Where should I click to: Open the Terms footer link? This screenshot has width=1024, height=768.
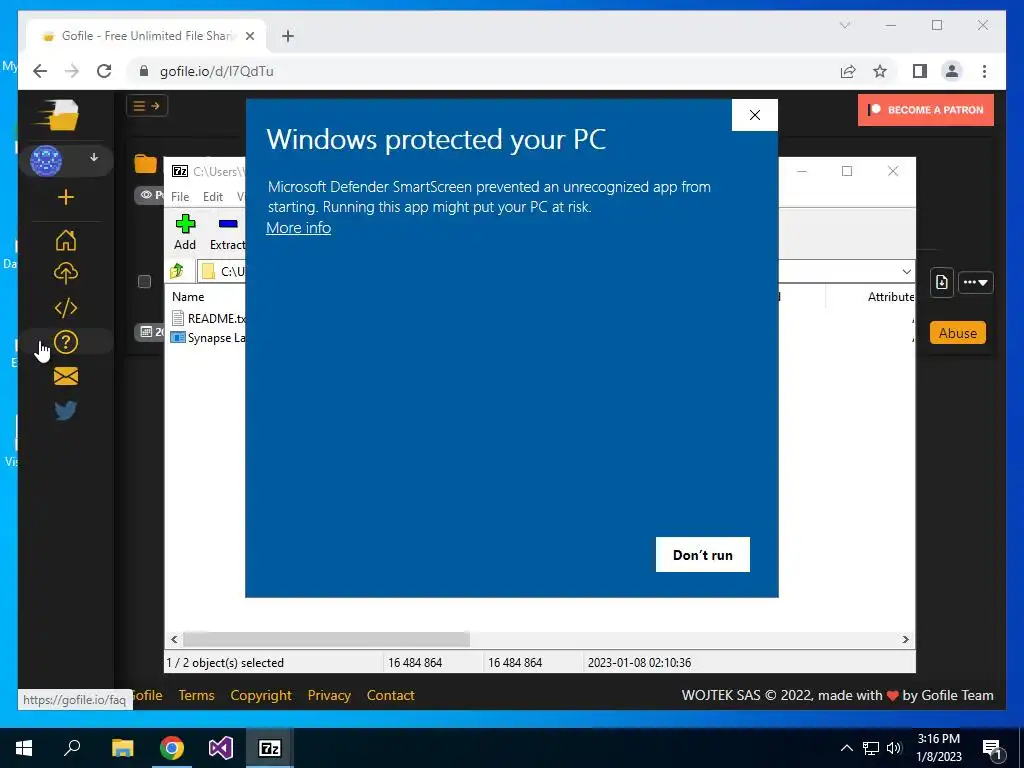coord(197,695)
